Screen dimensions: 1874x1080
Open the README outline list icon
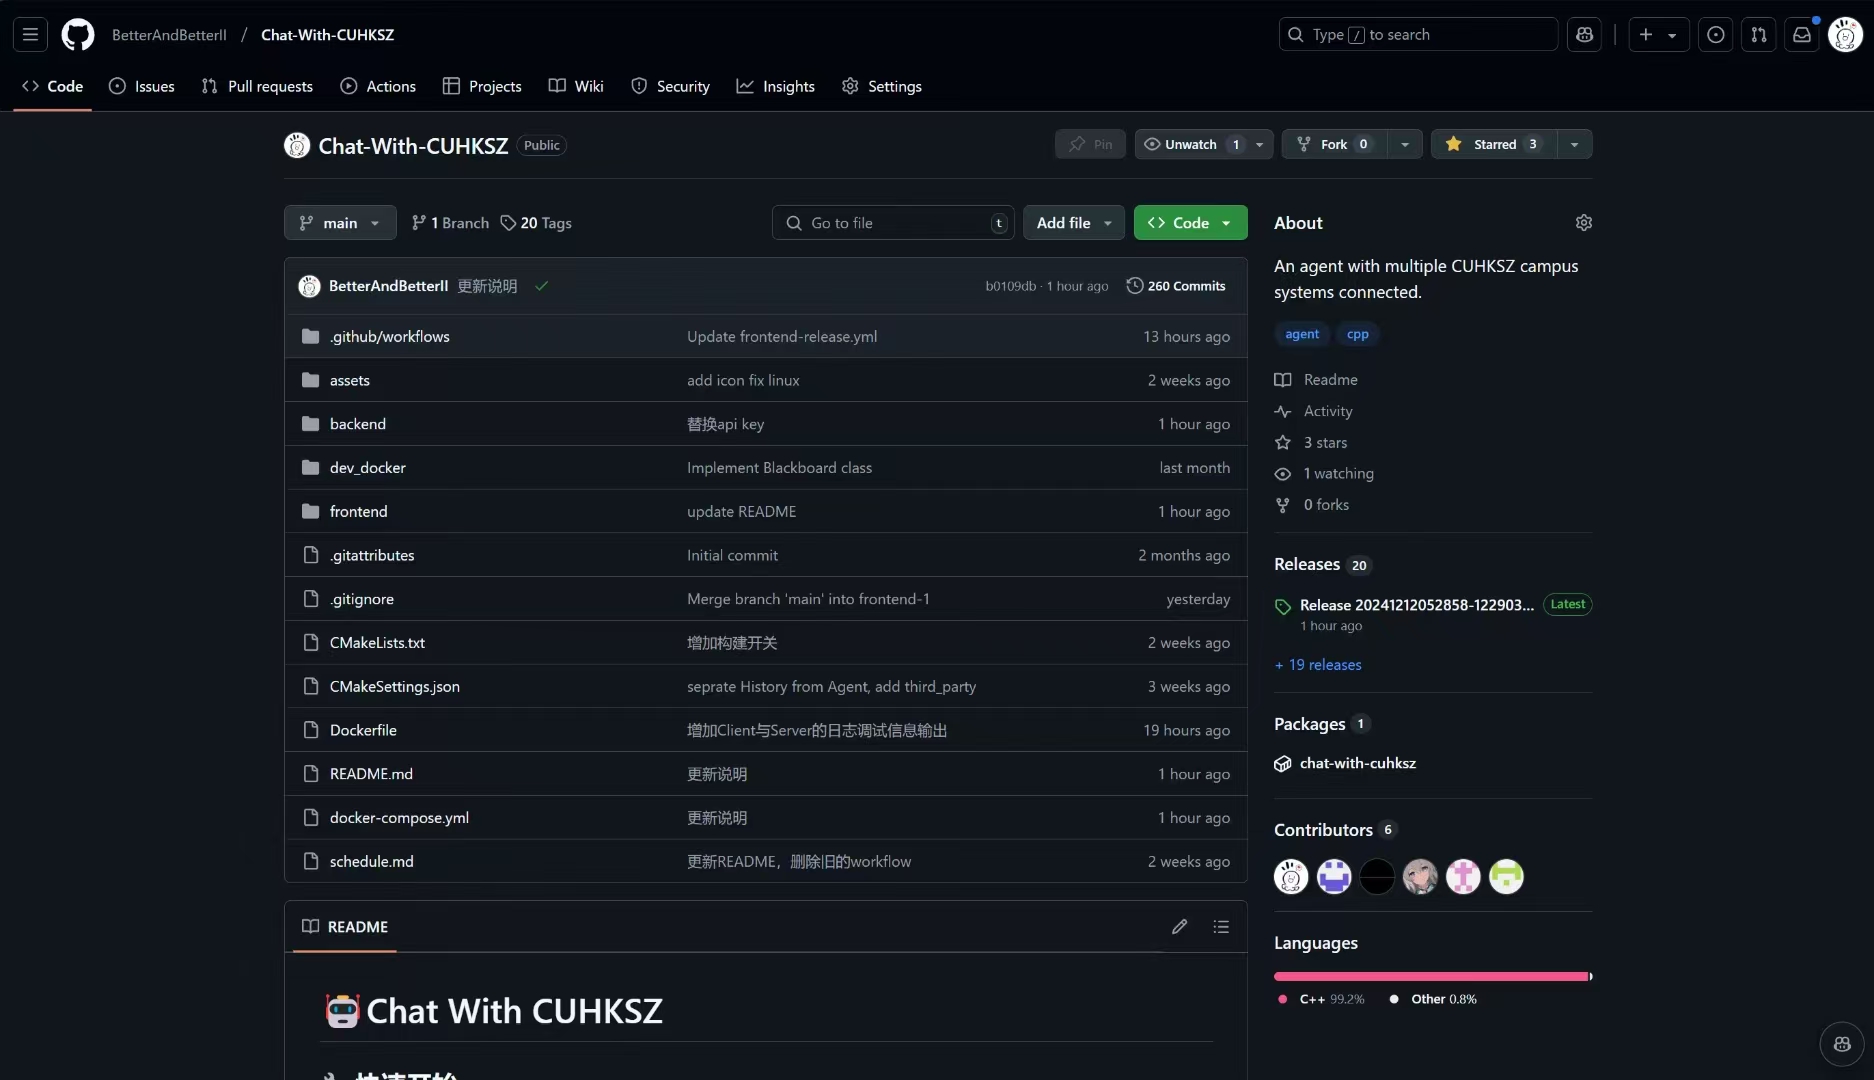point(1221,926)
